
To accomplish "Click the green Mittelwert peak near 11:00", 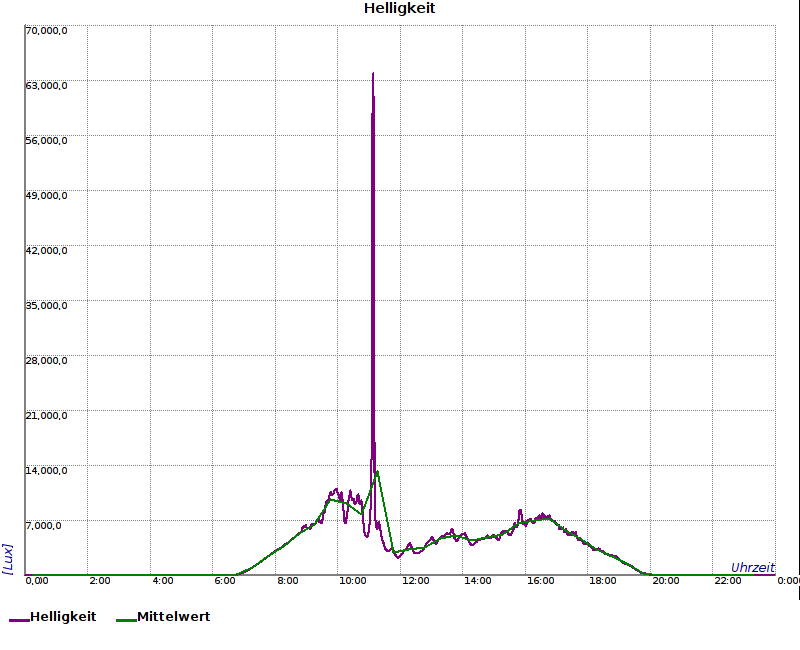I will (378, 472).
